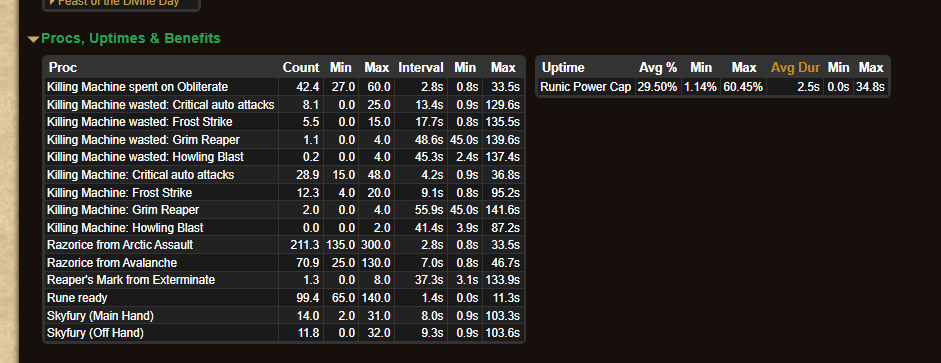Image resolution: width=941 pixels, height=363 pixels.
Task: Click the Procs, Uptimes & Benefits heading
Action: (130, 38)
